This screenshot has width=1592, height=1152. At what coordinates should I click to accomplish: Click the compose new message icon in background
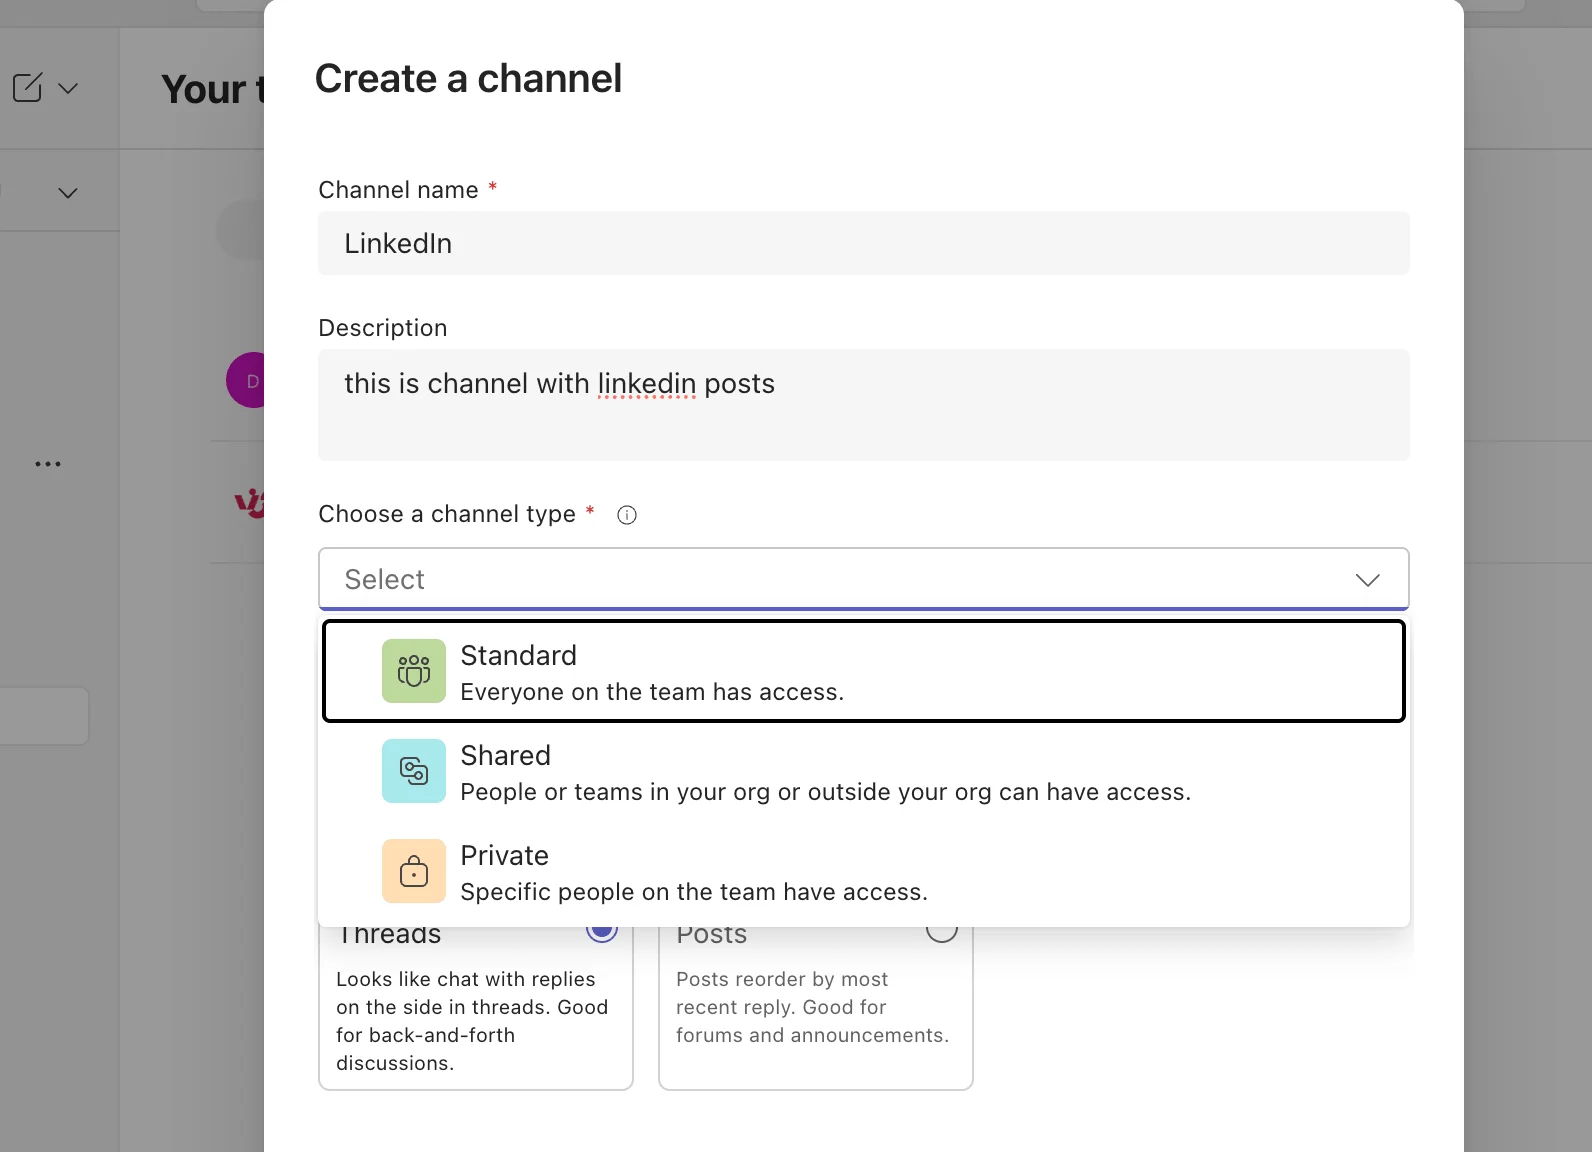tap(28, 87)
